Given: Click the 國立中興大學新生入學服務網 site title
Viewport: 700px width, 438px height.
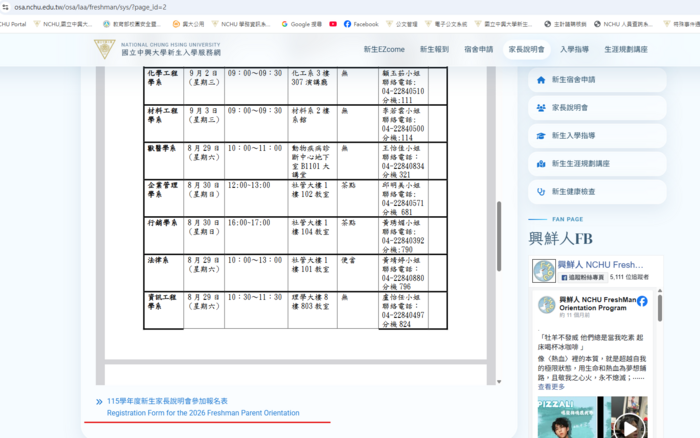Looking at the screenshot, I should tap(171, 53).
